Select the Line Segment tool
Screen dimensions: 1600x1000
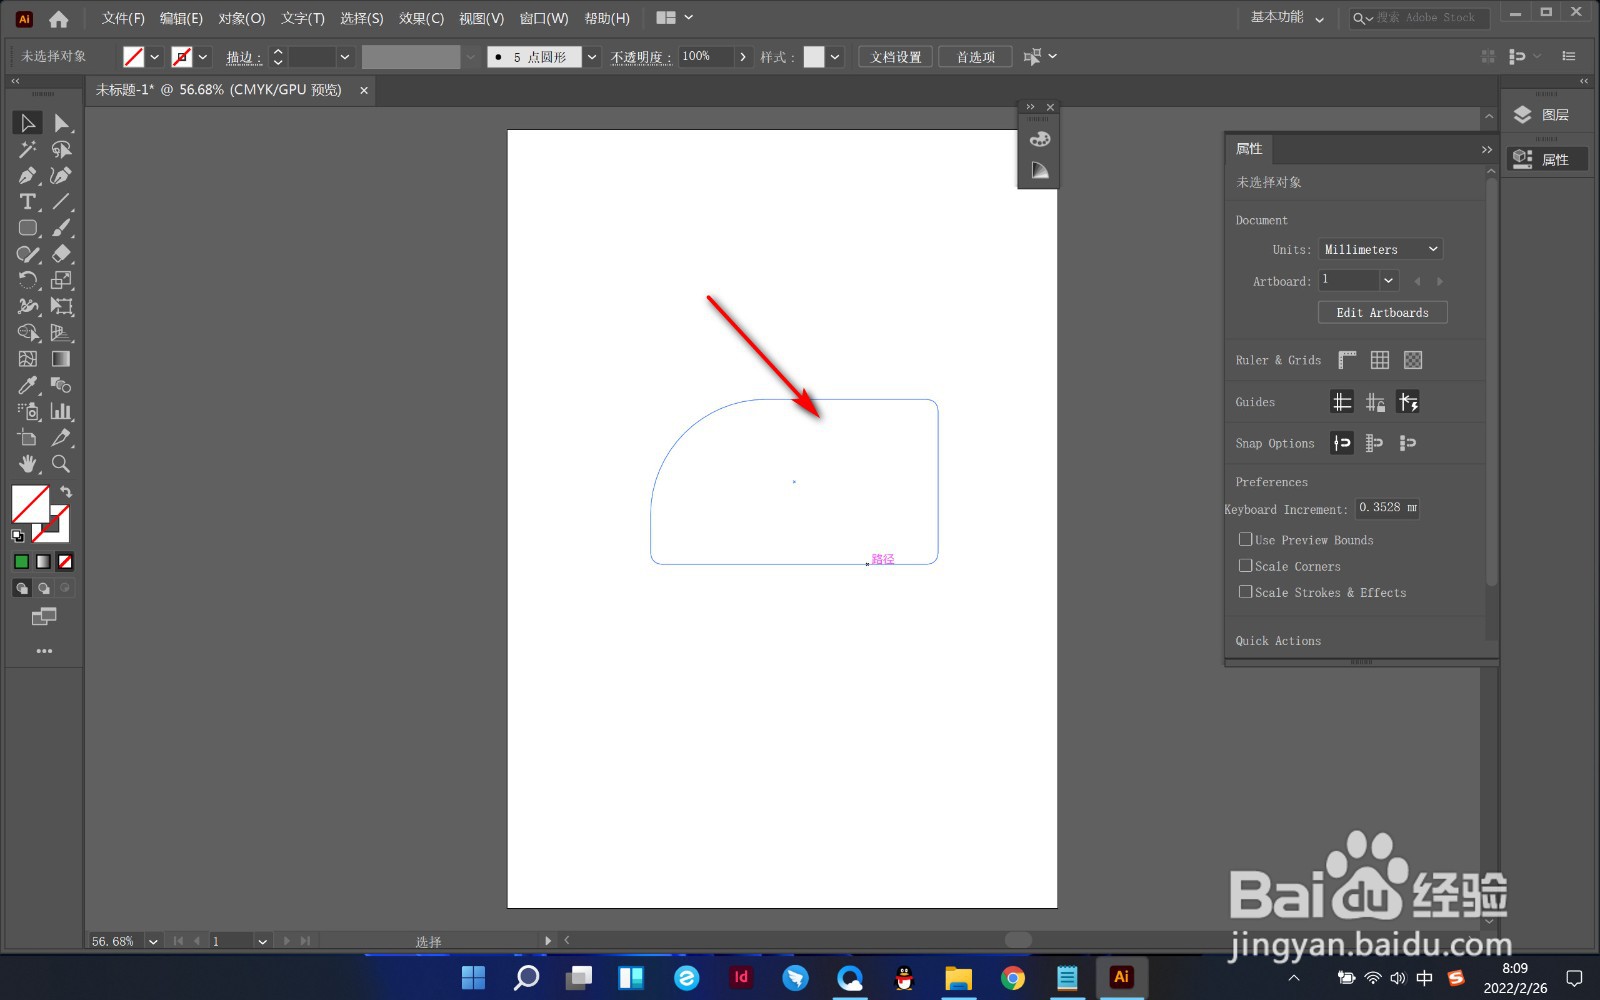point(61,202)
